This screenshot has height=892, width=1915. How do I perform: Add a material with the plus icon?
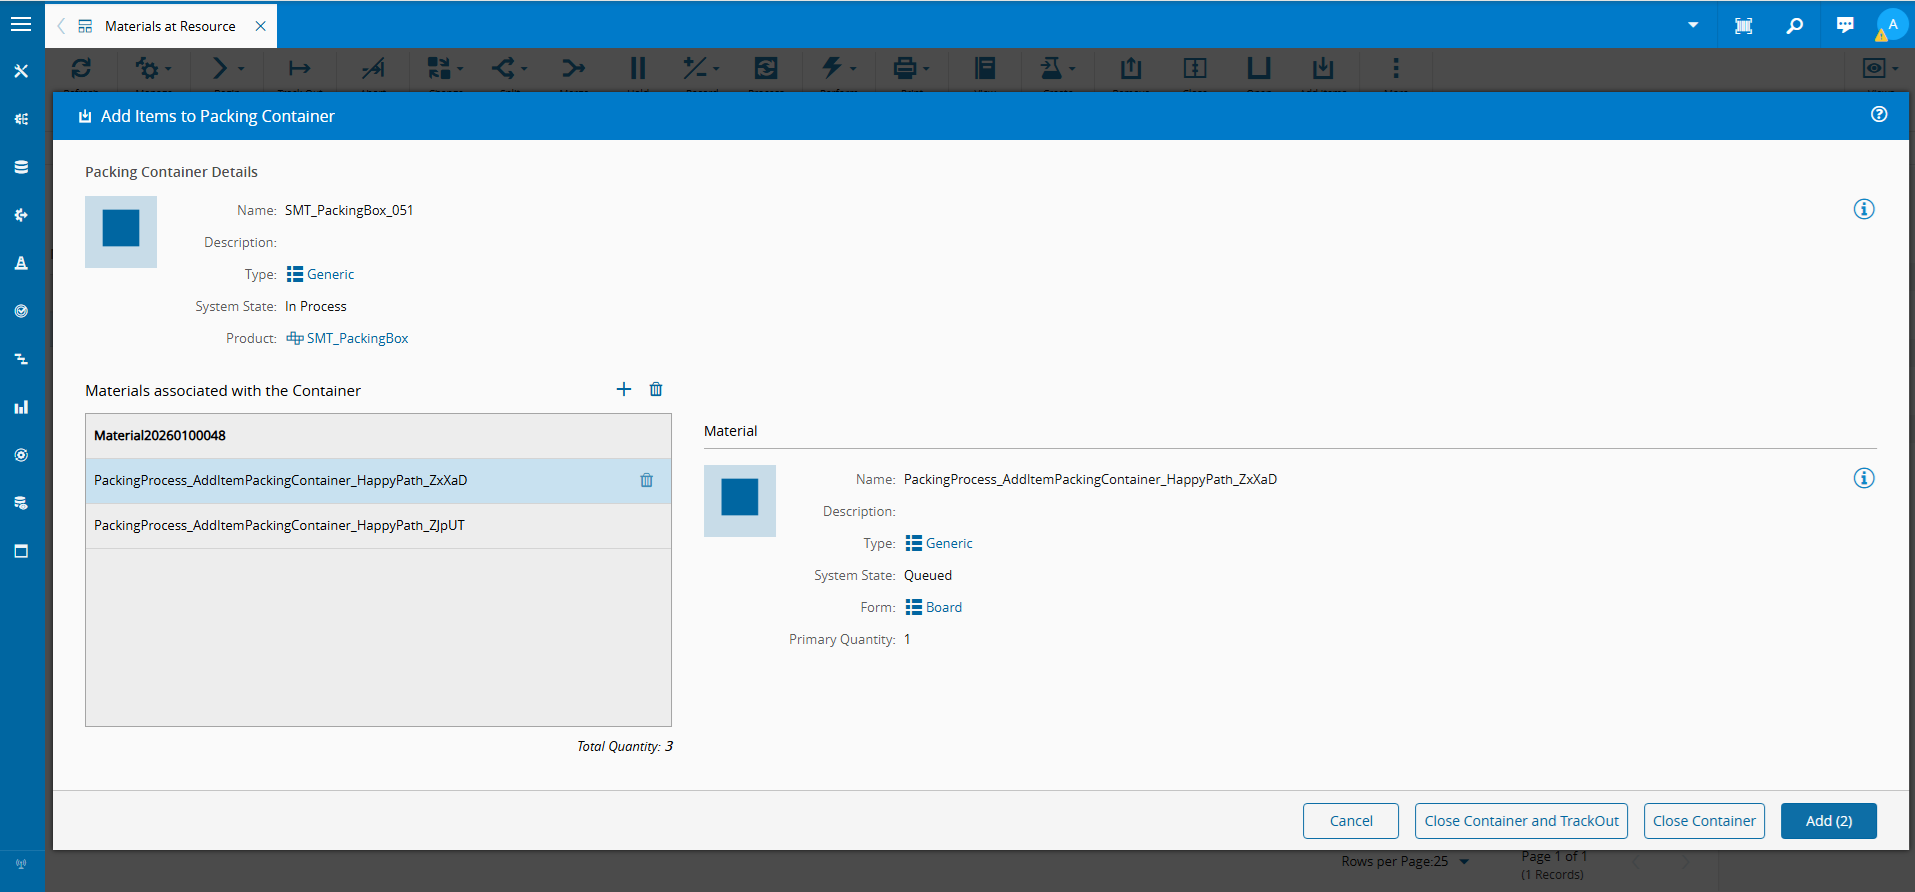[624, 389]
